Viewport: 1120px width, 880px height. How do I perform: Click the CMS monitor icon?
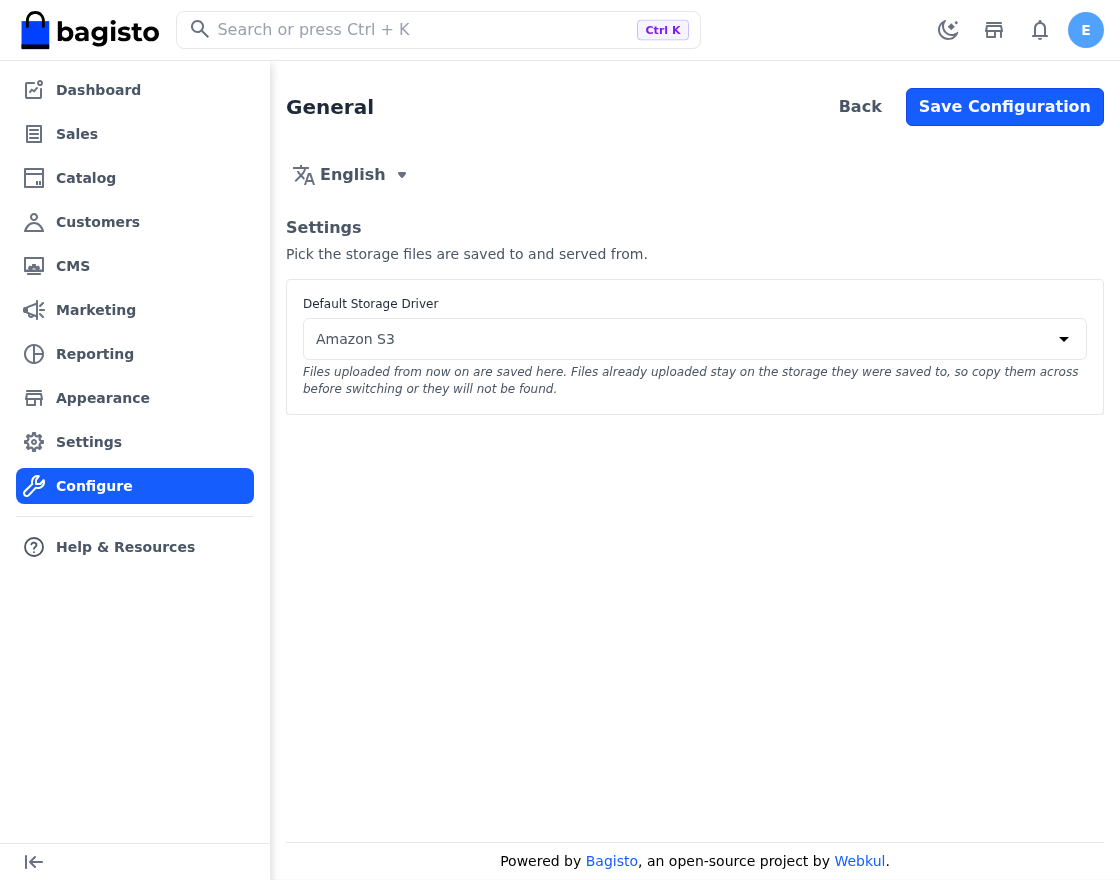tap(34, 266)
